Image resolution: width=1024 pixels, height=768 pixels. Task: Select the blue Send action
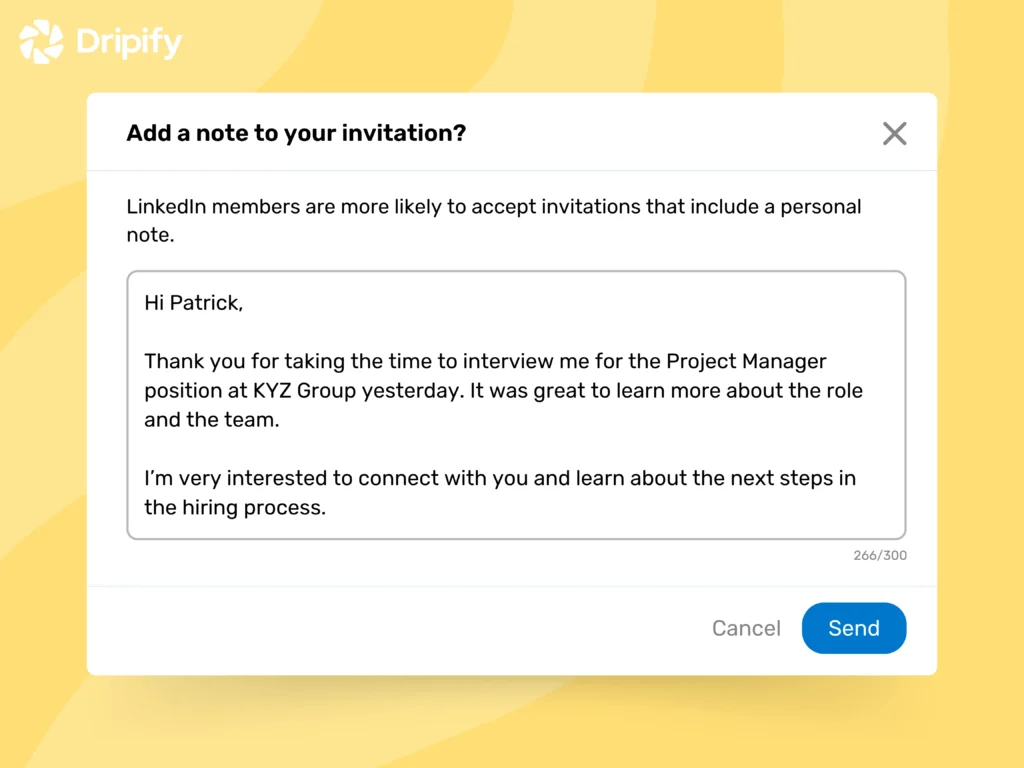(x=853, y=628)
